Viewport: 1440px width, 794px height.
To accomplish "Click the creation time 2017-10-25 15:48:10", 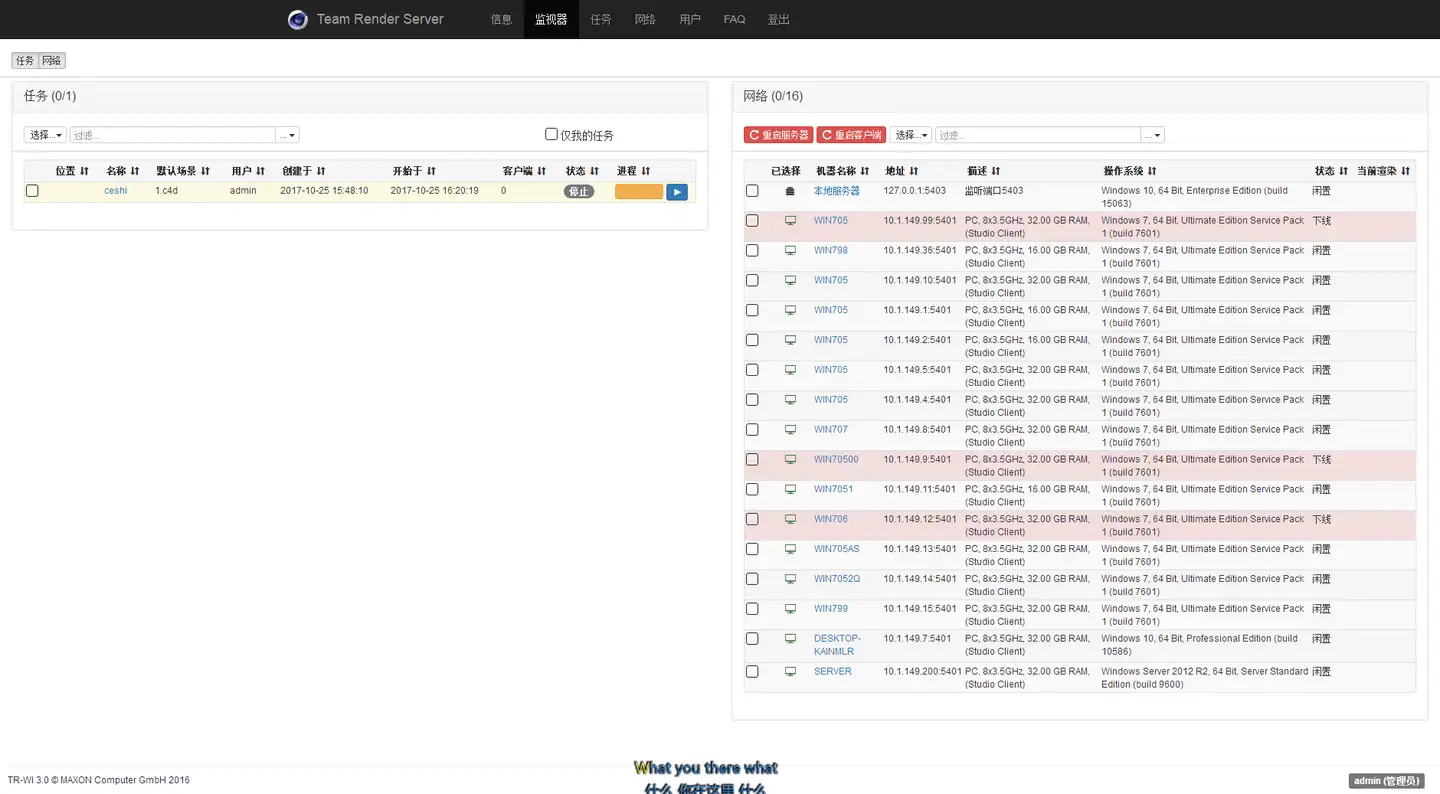I will [x=324, y=191].
